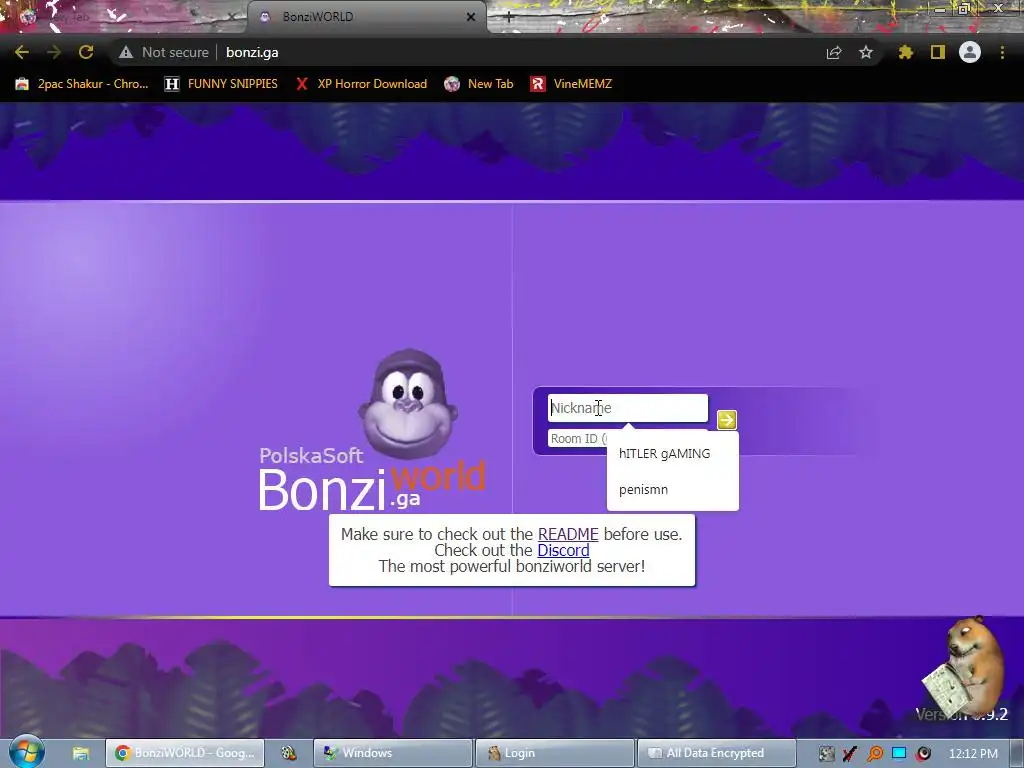The height and width of the screenshot is (768, 1024).
Task: Open the Bonzi icon taskbar button
Action: tap(289, 753)
